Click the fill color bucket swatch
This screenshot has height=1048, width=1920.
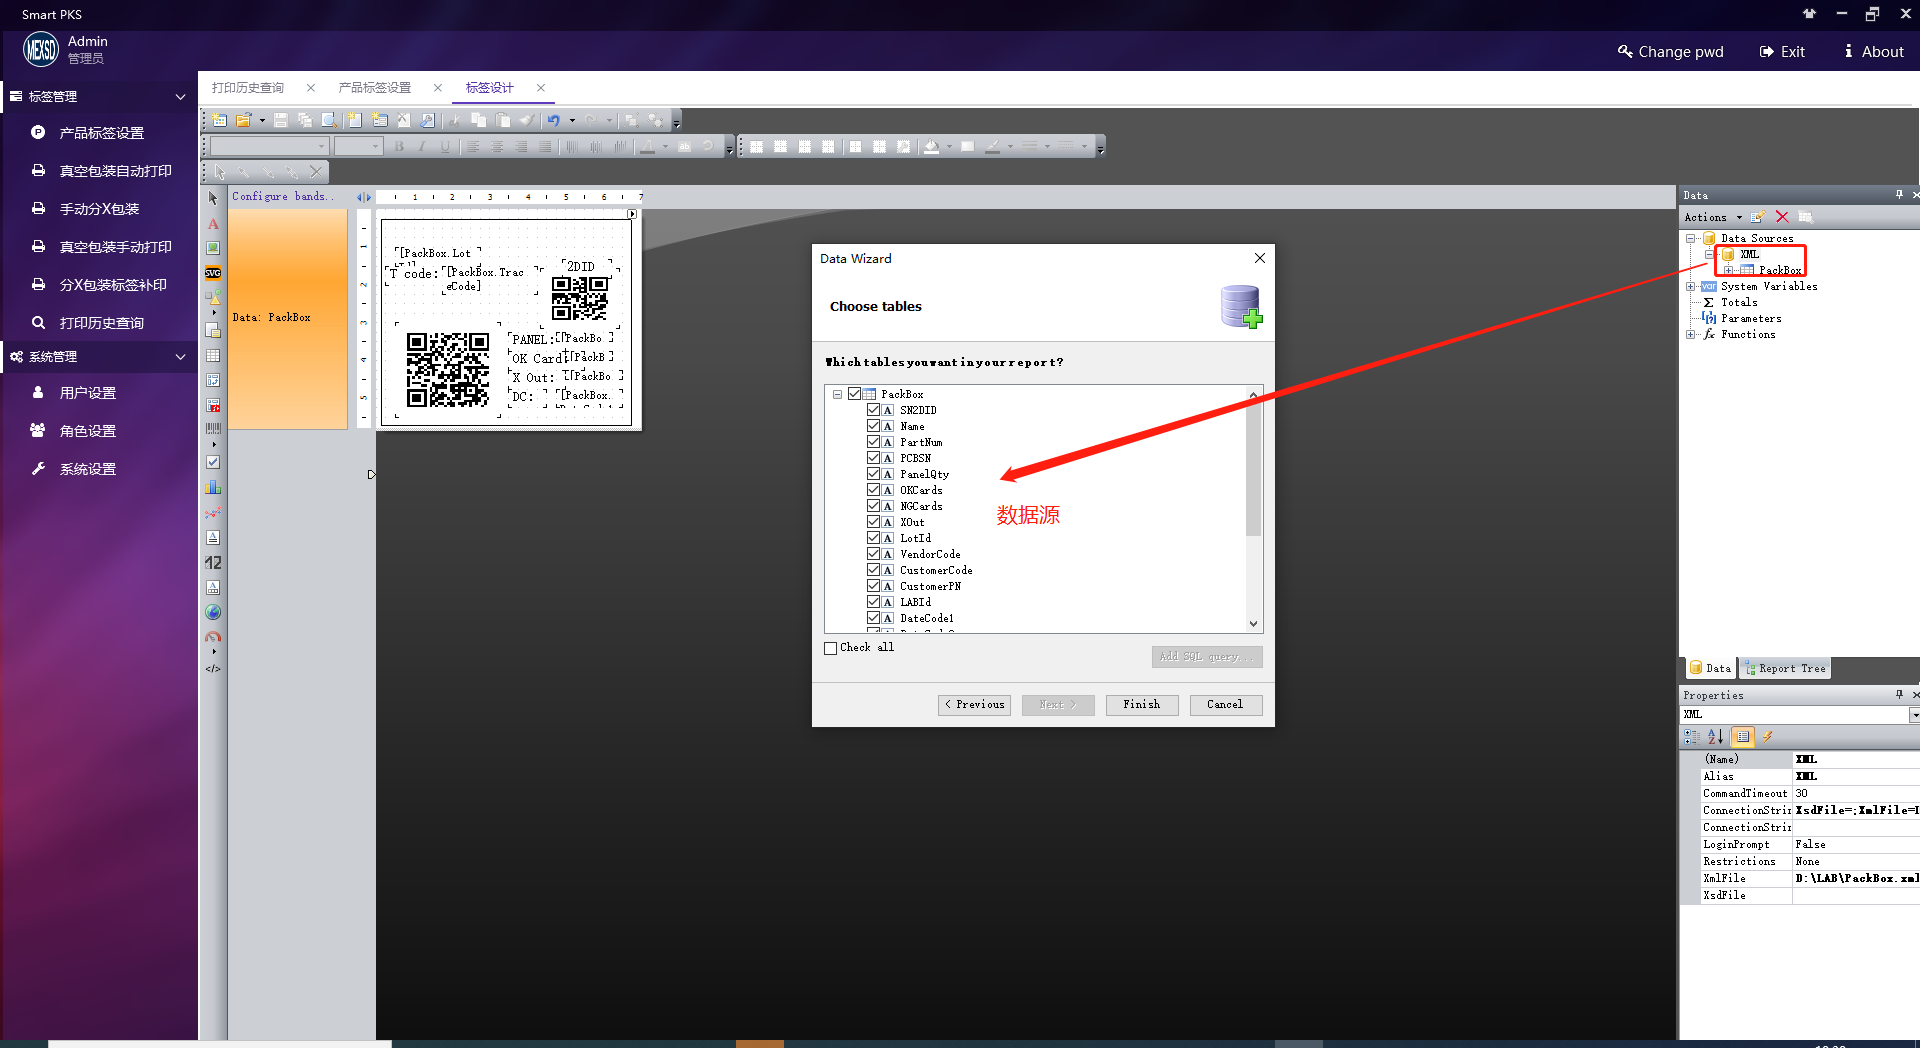coord(931,147)
